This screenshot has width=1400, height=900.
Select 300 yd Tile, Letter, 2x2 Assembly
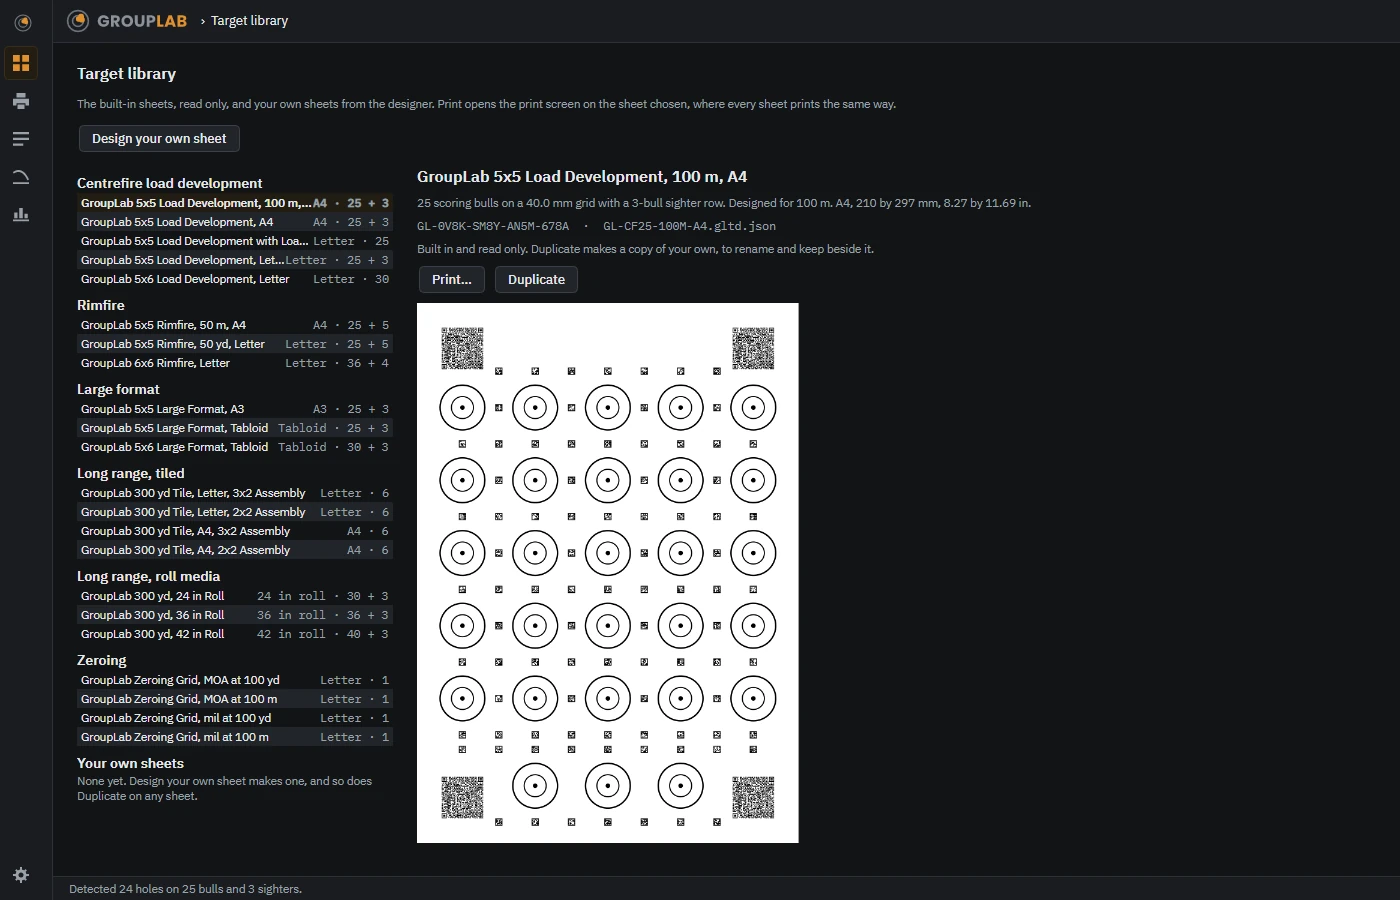[x=235, y=512]
